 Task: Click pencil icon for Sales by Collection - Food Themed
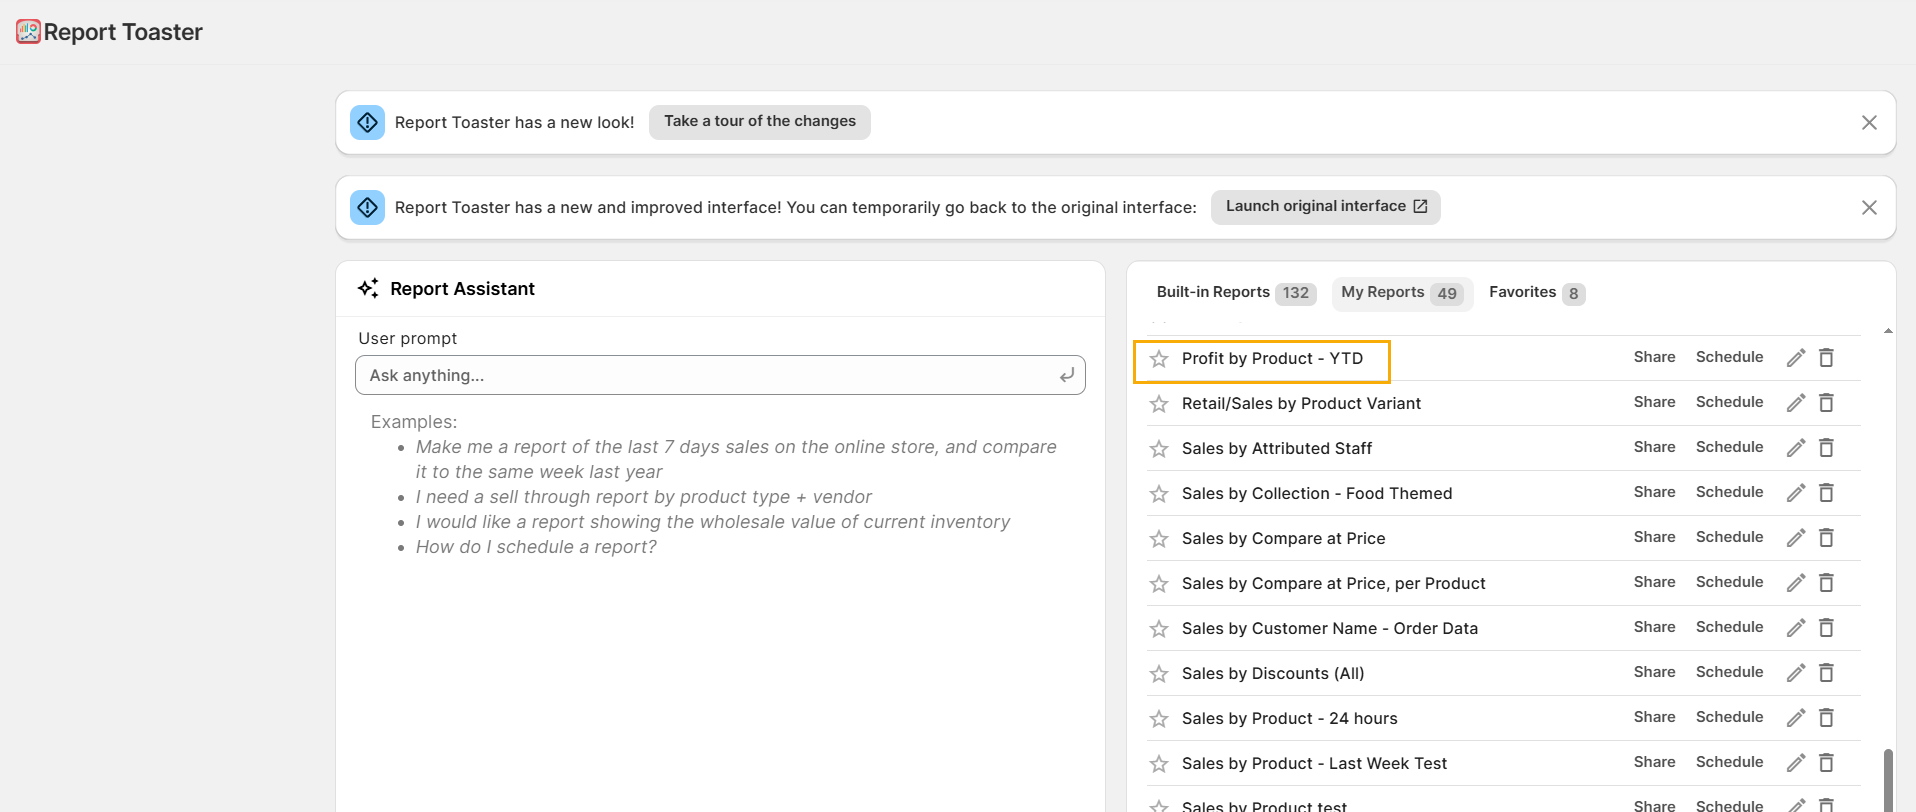[x=1796, y=493]
